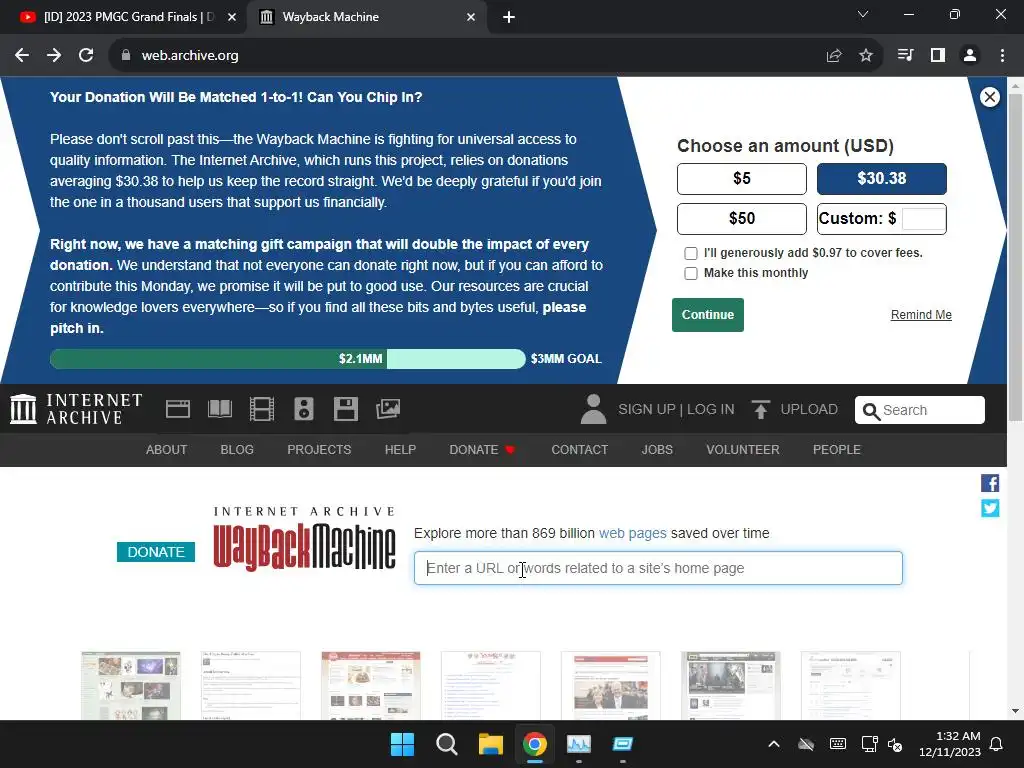Open File Explorer from taskbar
Screen dimensions: 1024x768
point(490,744)
